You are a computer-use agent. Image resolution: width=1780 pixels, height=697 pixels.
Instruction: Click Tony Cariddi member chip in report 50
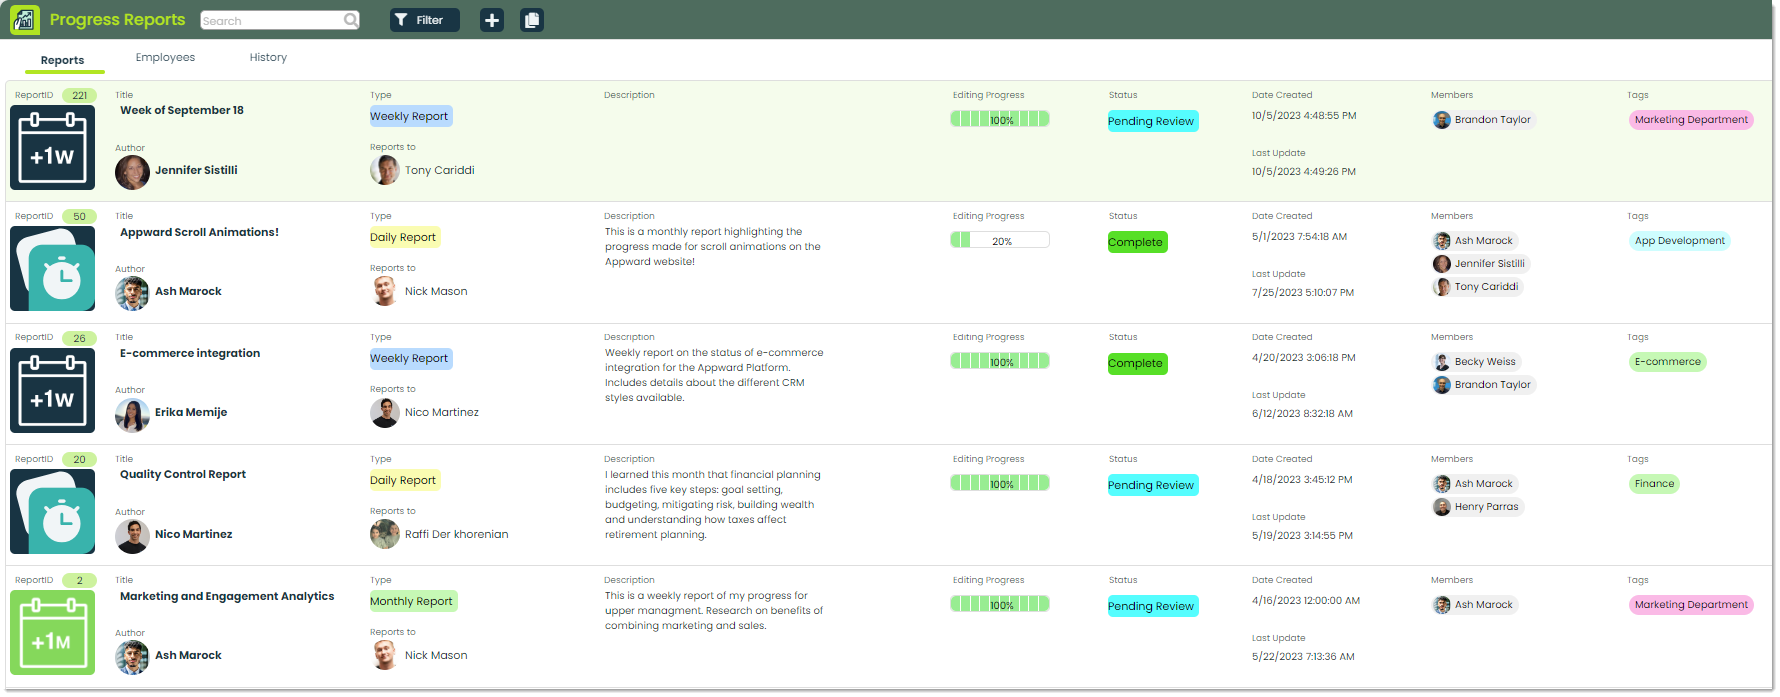tap(1477, 287)
